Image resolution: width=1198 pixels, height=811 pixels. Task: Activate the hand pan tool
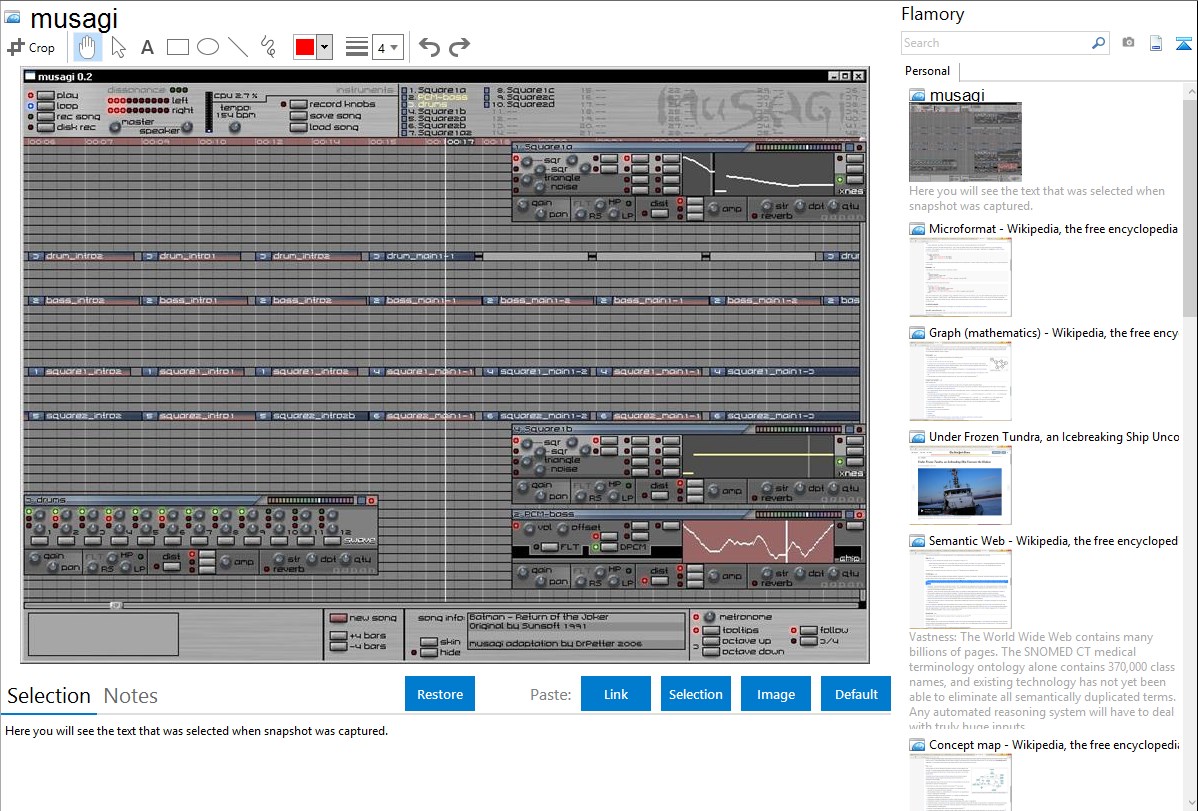88,47
